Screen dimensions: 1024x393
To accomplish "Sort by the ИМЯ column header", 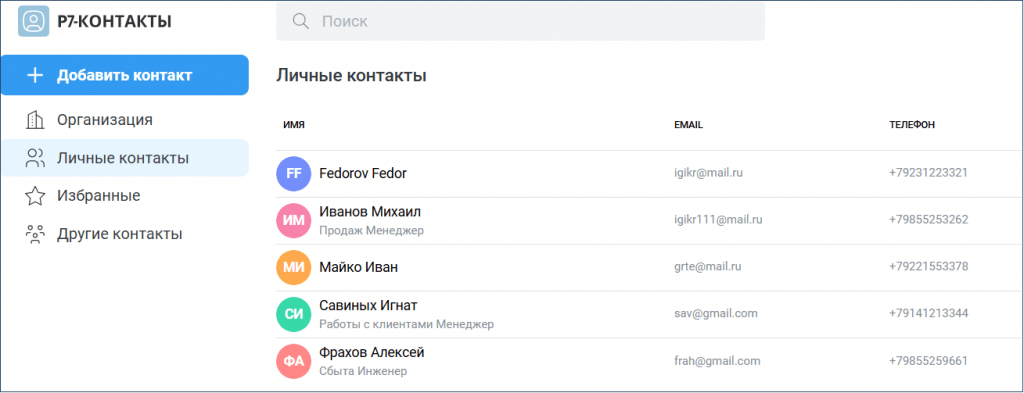I will [294, 125].
